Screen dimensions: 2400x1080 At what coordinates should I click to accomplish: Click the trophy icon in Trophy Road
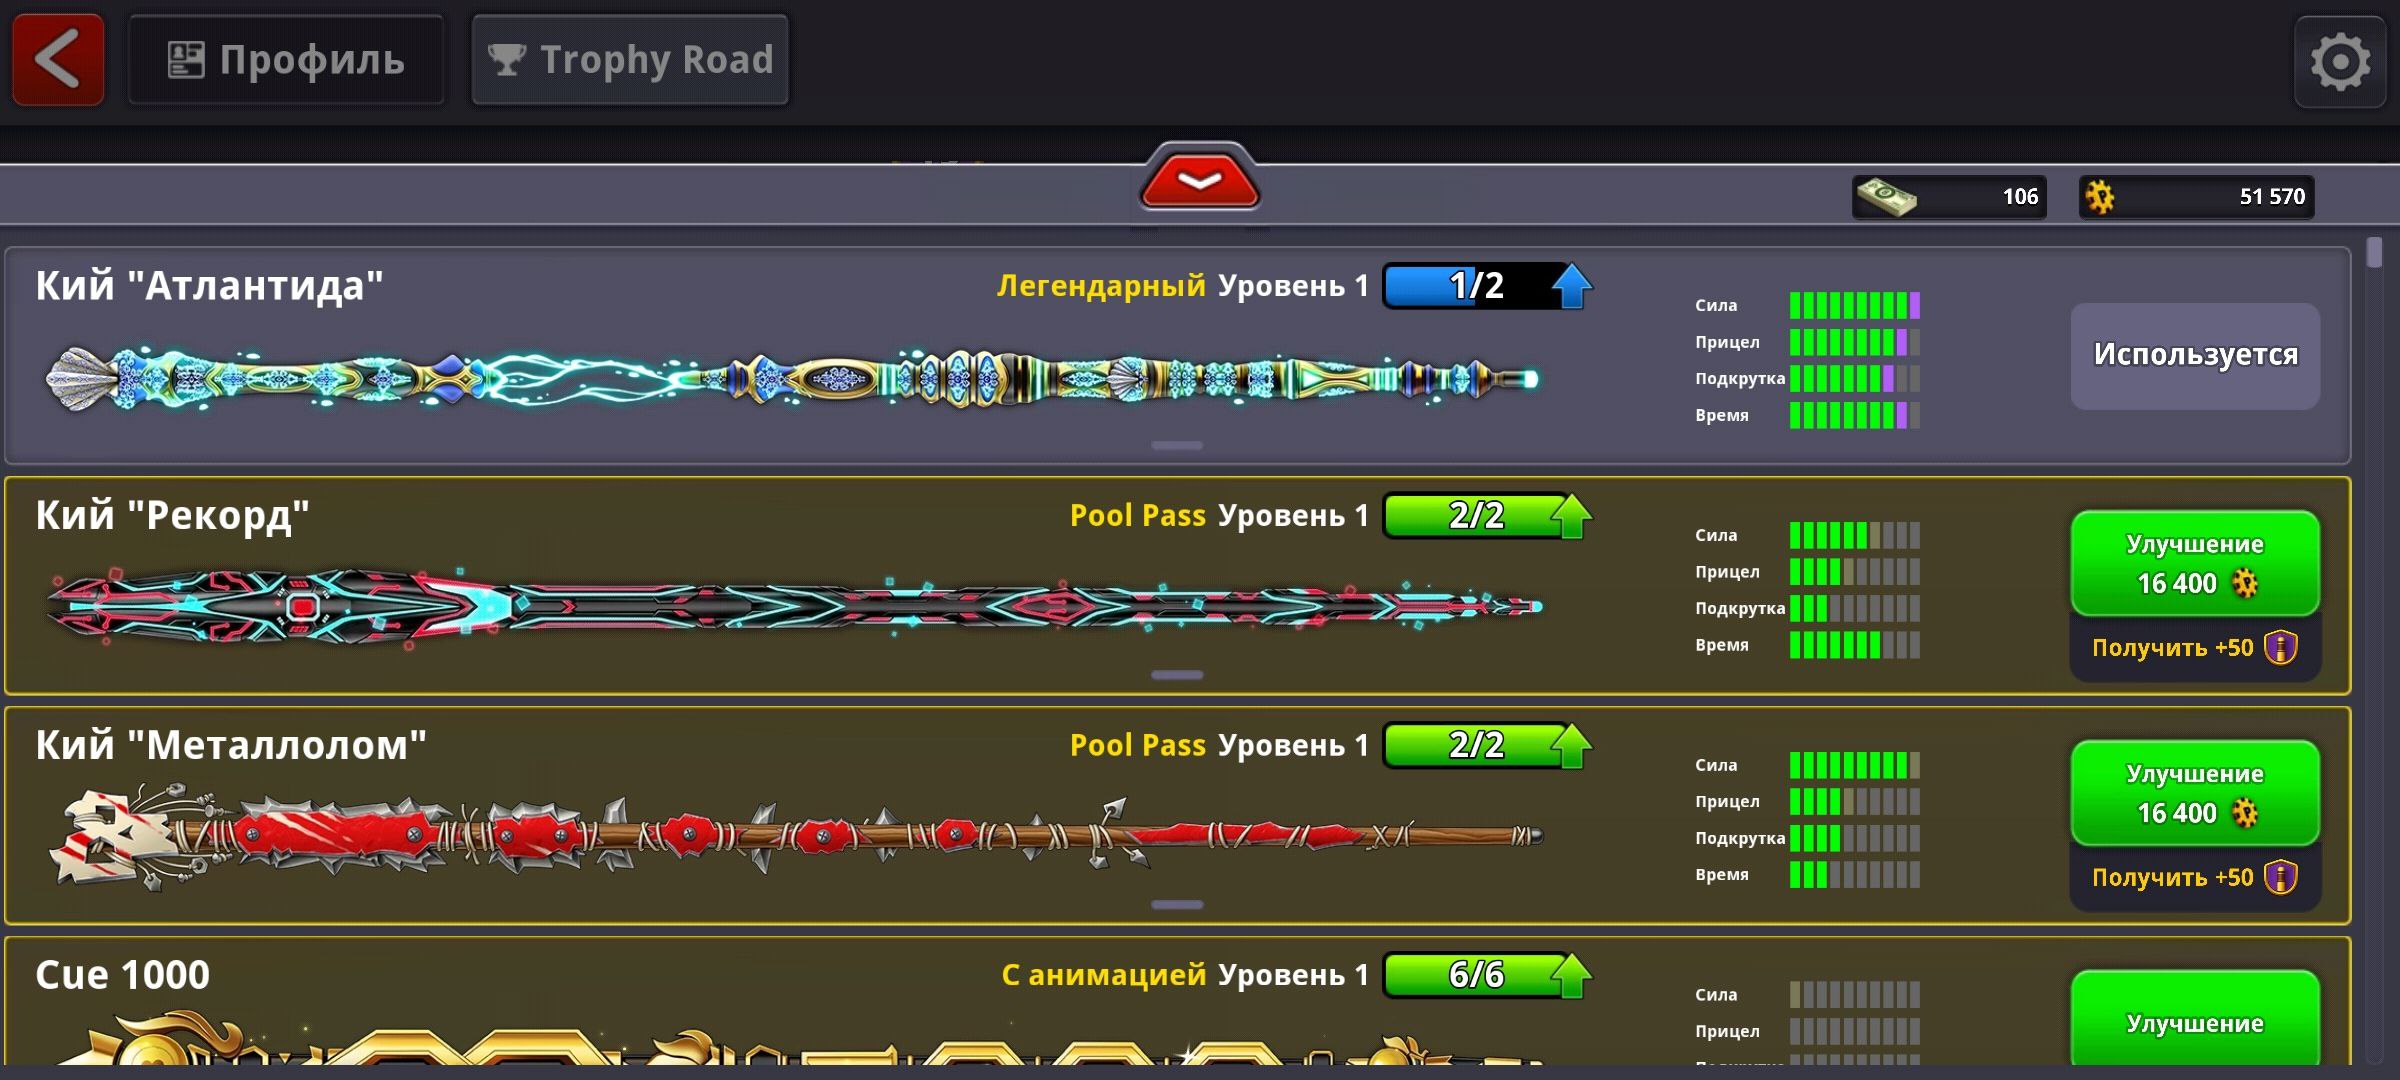pyautogui.click(x=507, y=60)
